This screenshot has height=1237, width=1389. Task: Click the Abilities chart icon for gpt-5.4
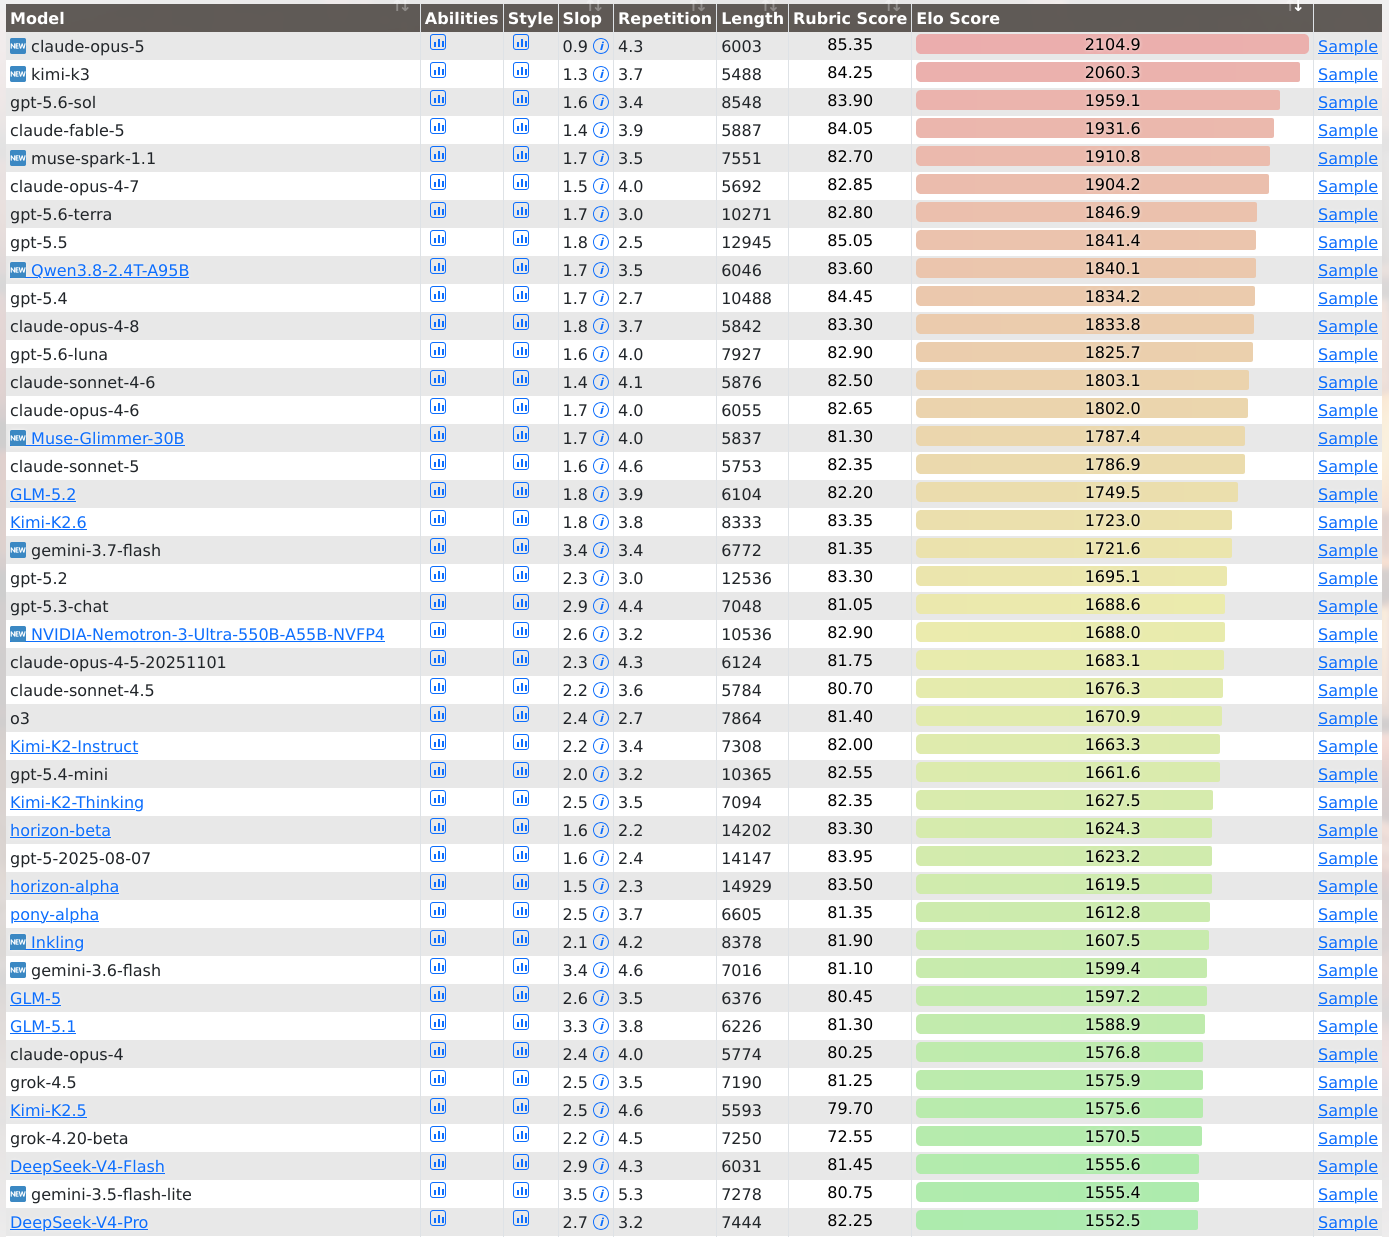click(x=438, y=295)
